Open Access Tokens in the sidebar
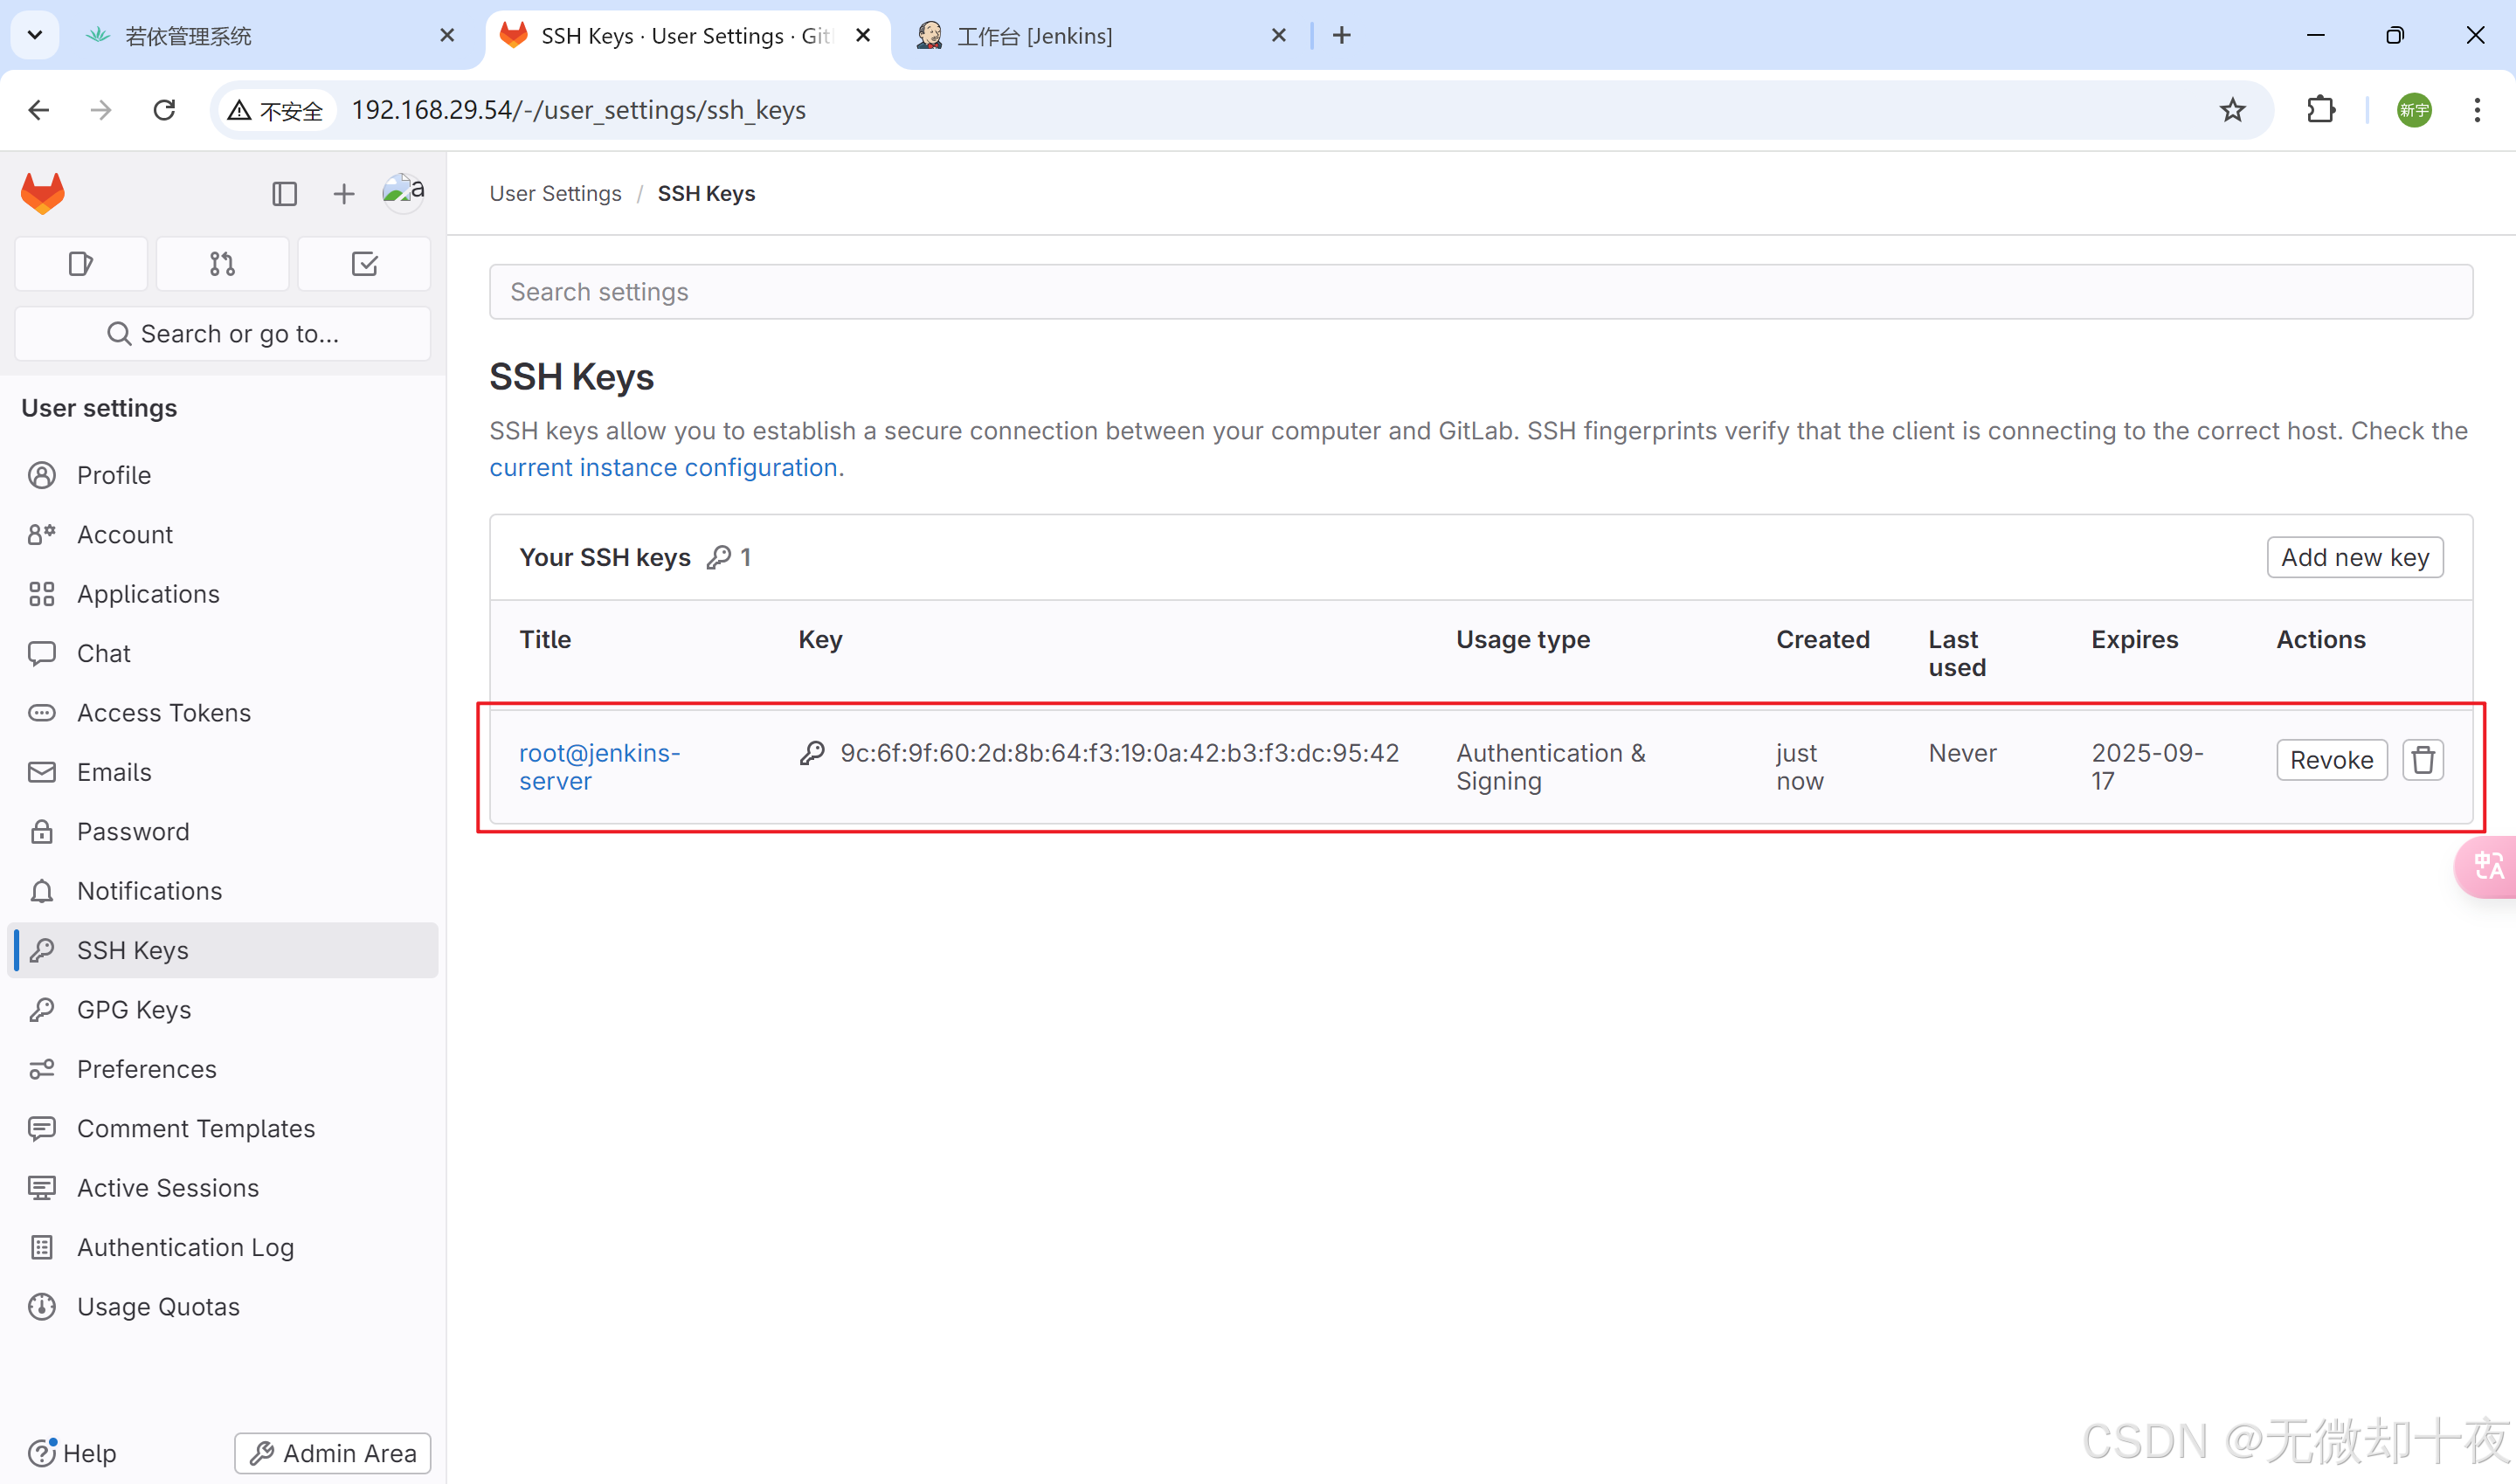 tap(163, 713)
